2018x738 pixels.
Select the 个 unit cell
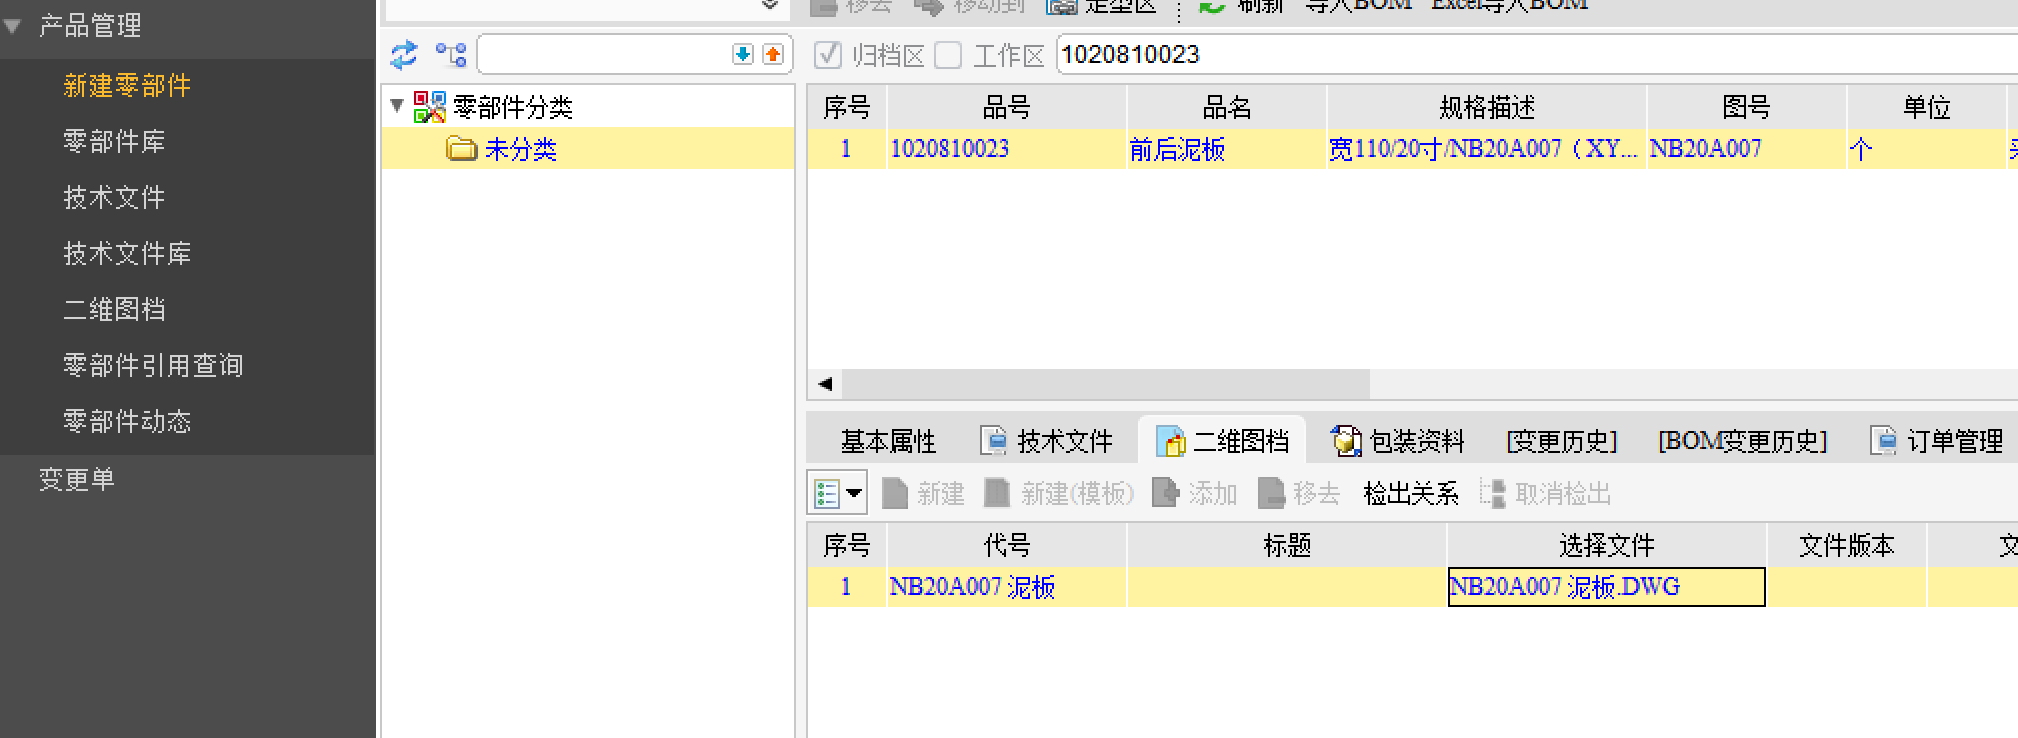(1927, 149)
